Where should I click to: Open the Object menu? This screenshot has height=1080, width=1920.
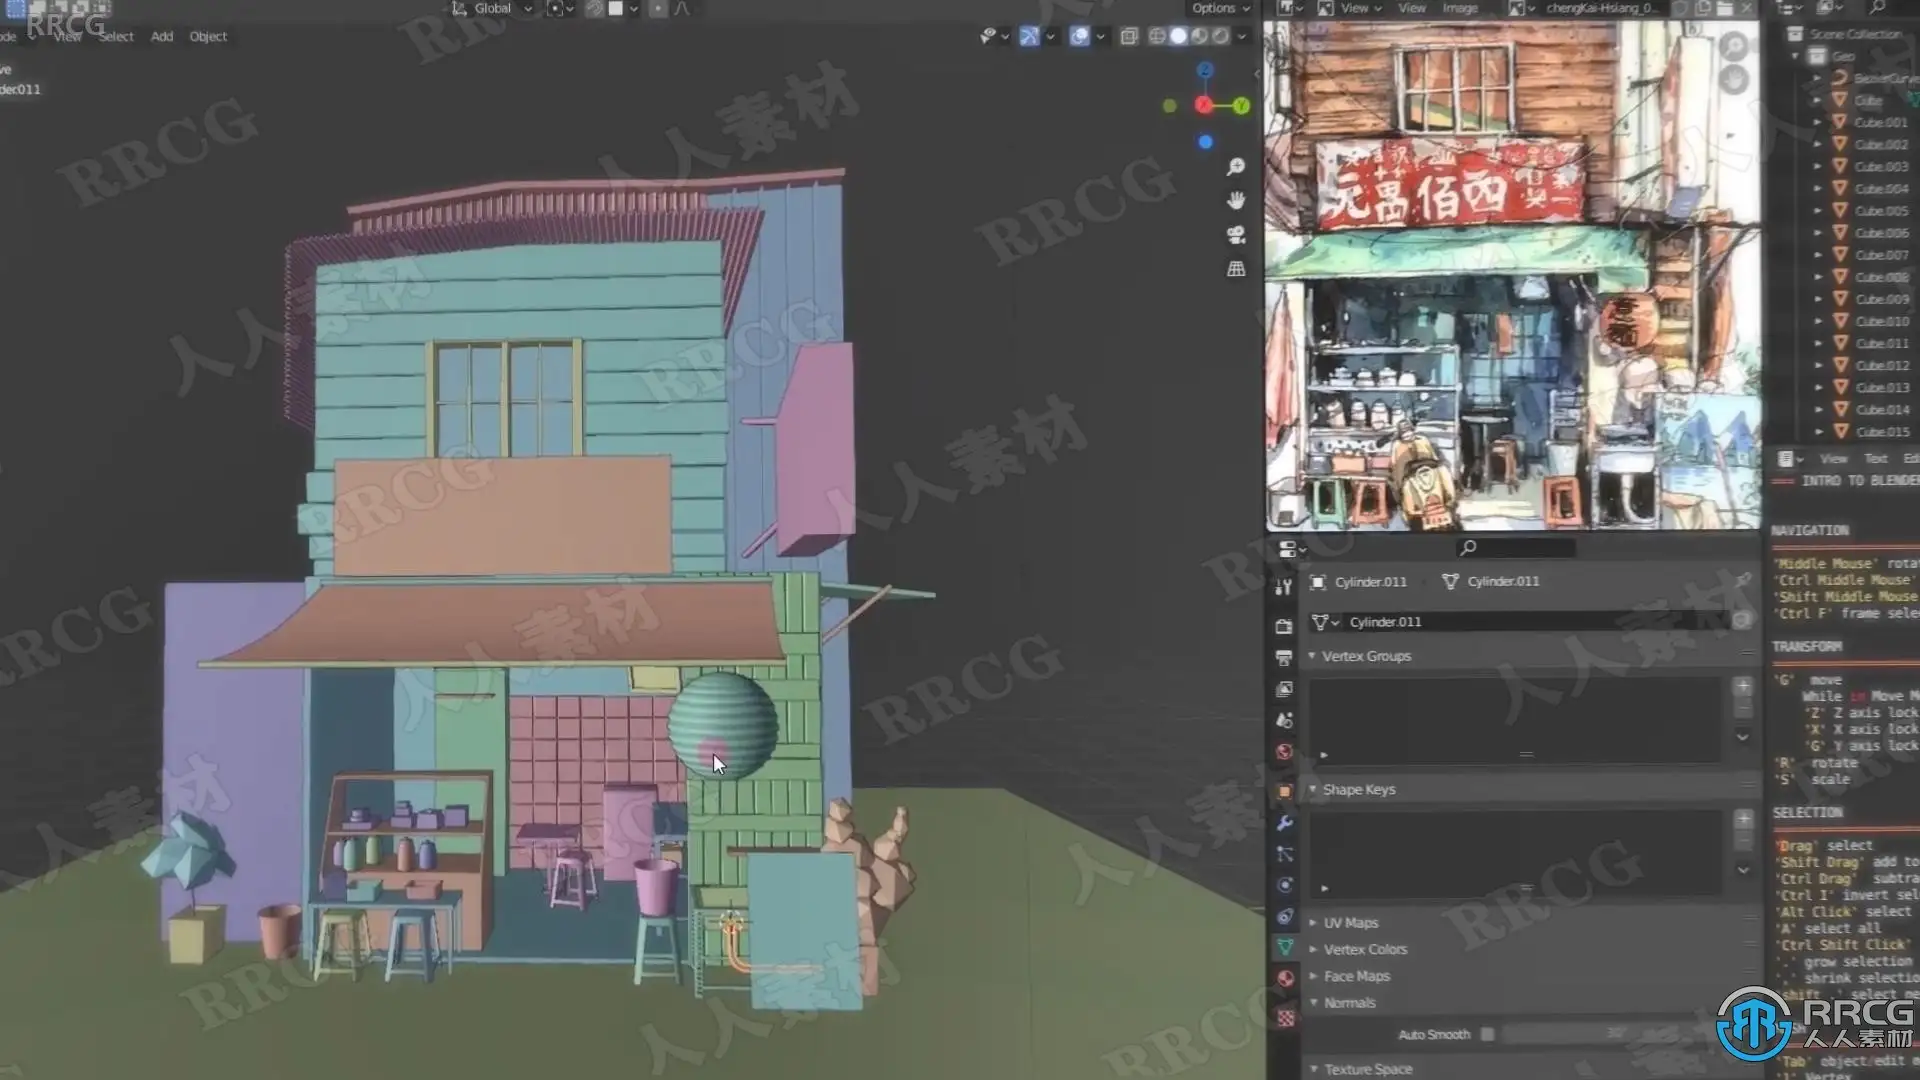(x=208, y=36)
